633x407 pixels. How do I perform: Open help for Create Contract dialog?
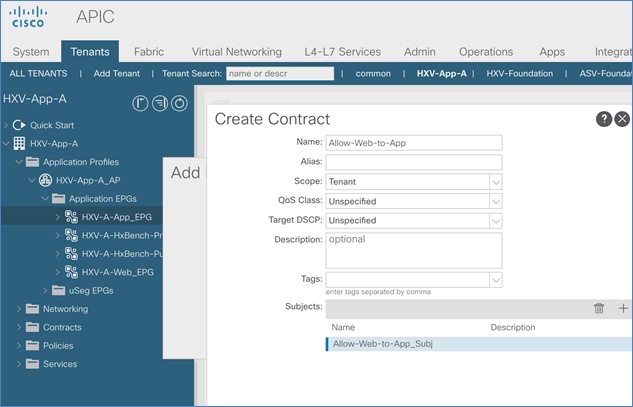coord(604,119)
